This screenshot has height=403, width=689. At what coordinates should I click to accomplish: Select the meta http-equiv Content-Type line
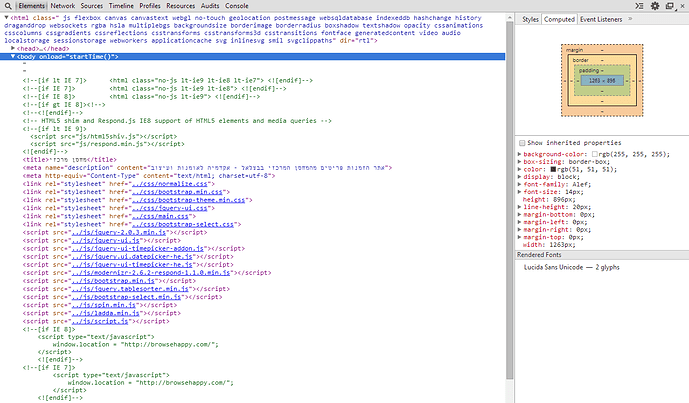(149, 176)
